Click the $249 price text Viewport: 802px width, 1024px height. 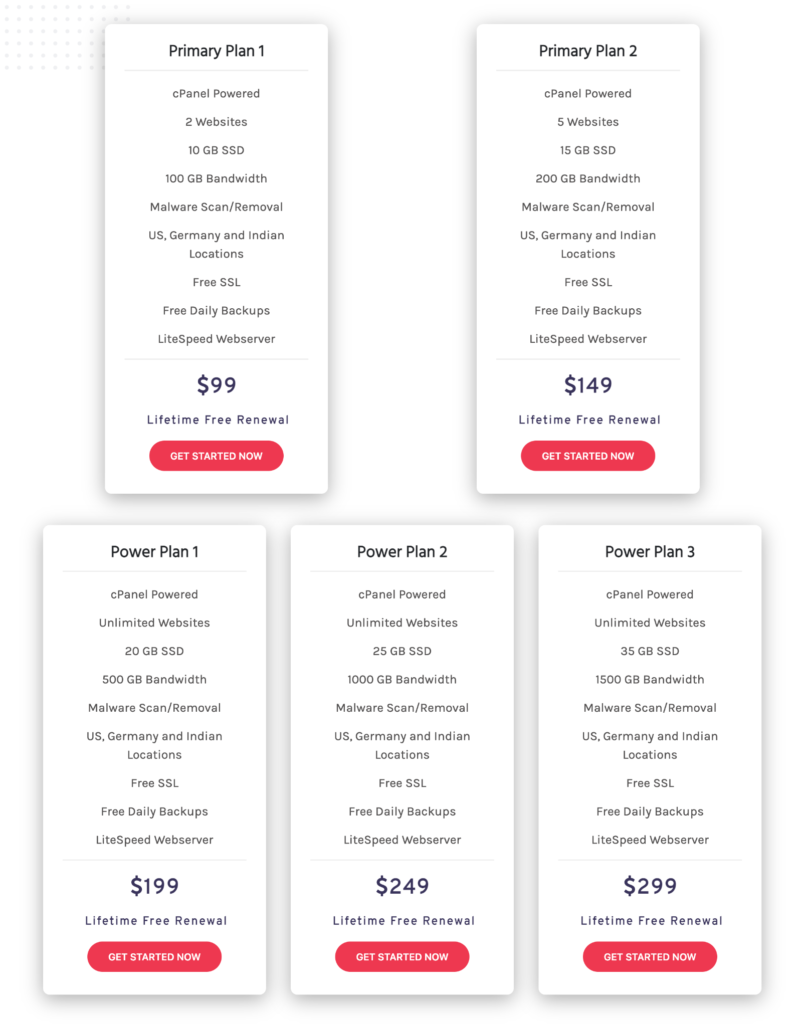(x=402, y=886)
